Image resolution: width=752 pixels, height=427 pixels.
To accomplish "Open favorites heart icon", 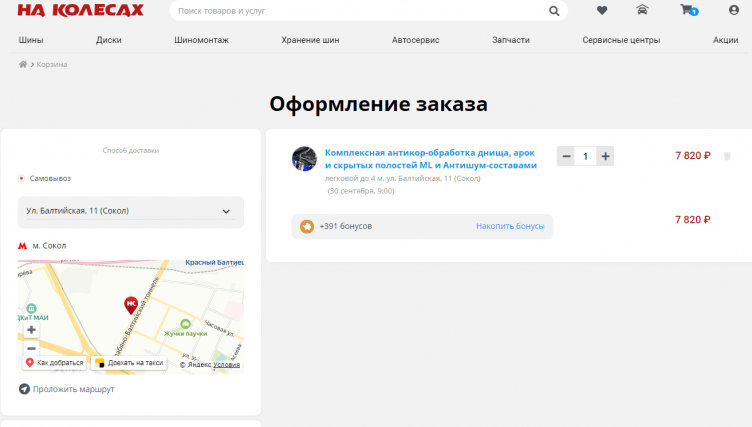I will coord(602,11).
